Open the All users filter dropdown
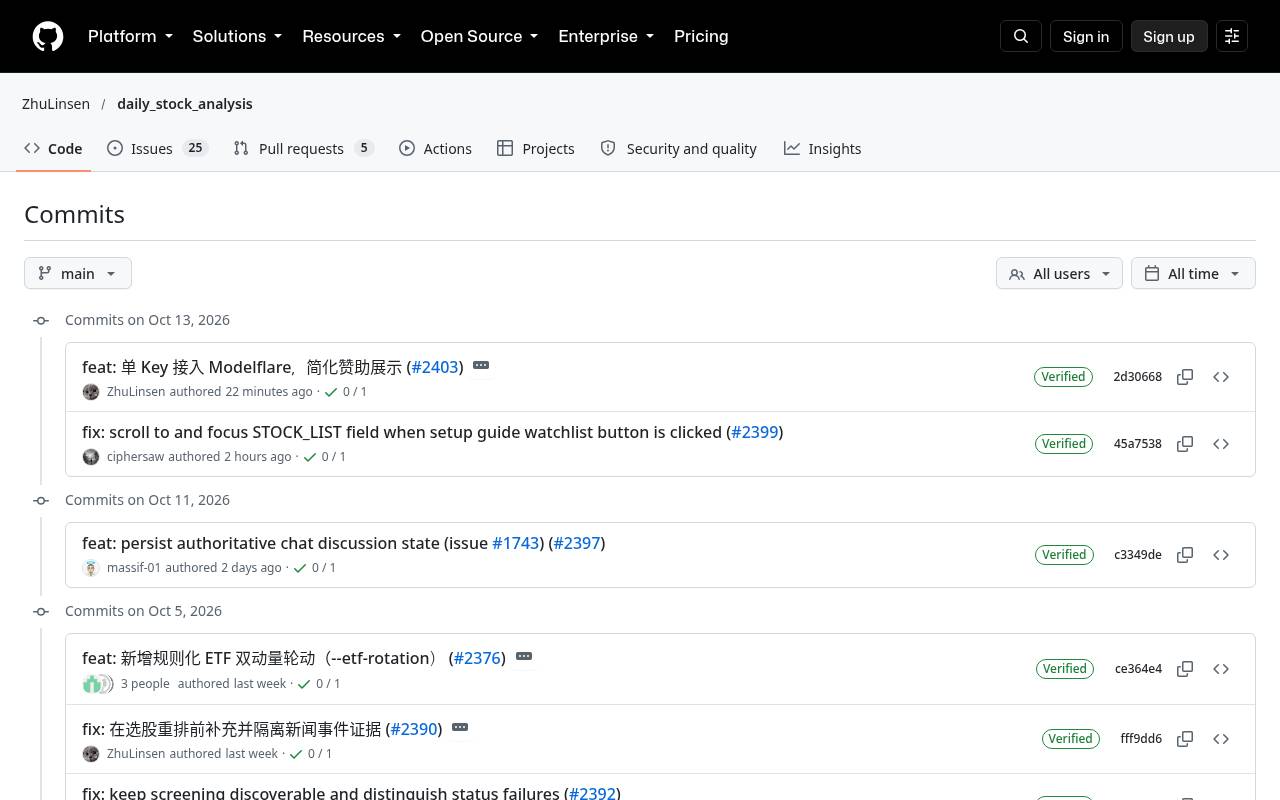The image size is (1280, 800). click(x=1059, y=273)
